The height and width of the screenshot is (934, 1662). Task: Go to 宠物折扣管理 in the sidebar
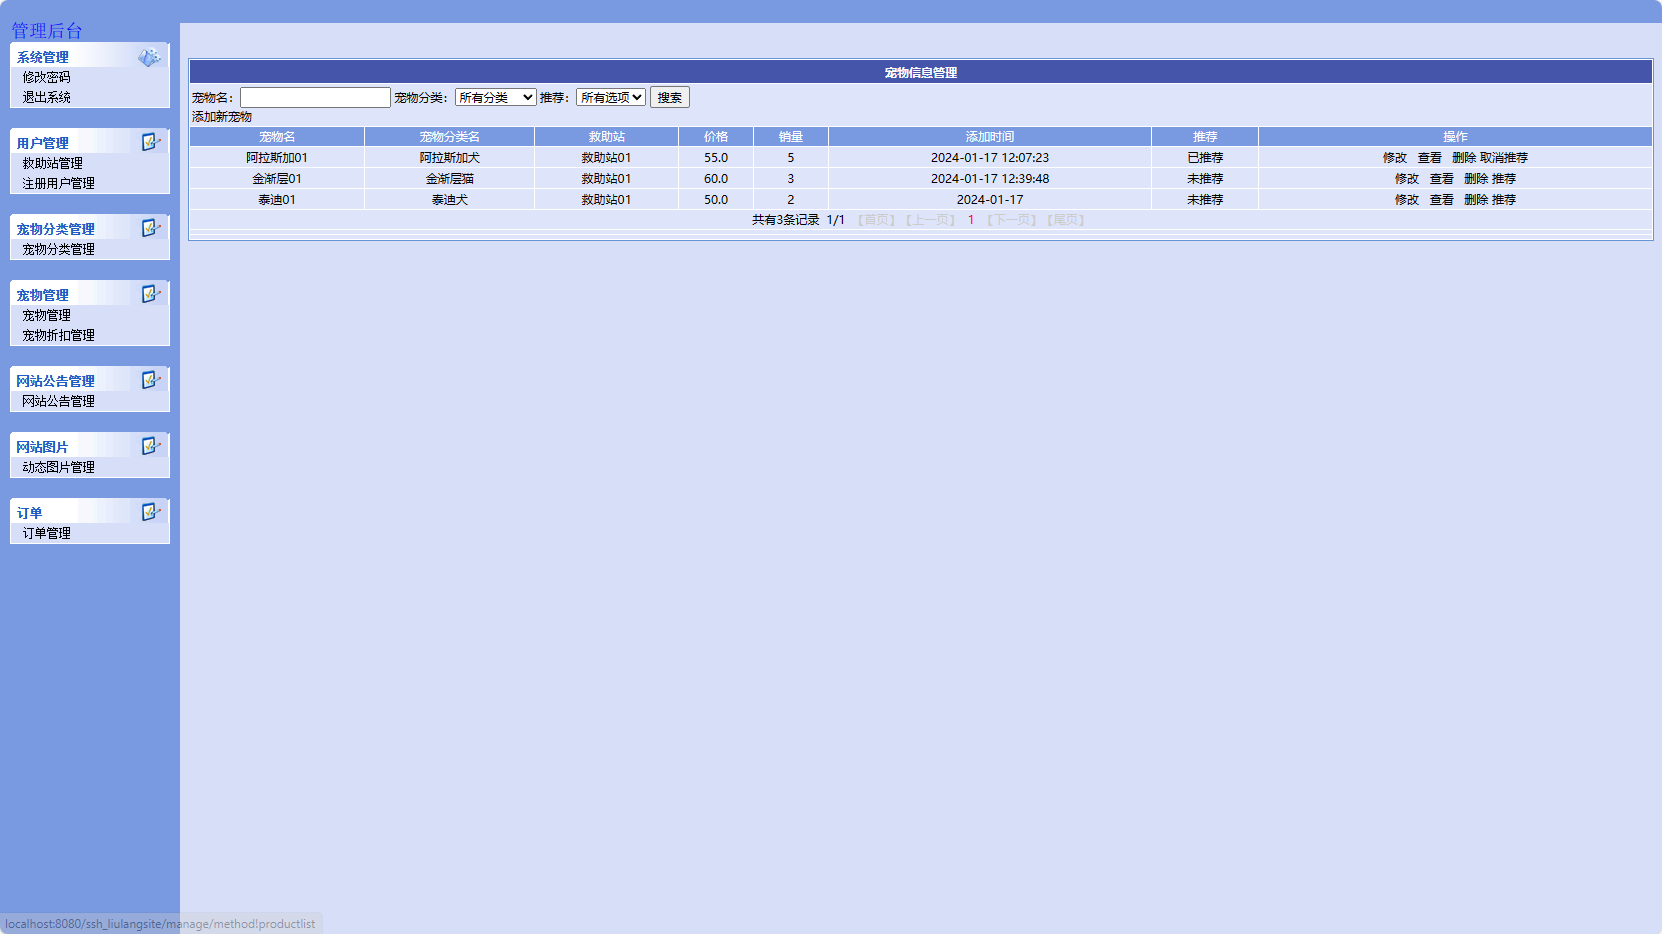pos(59,335)
